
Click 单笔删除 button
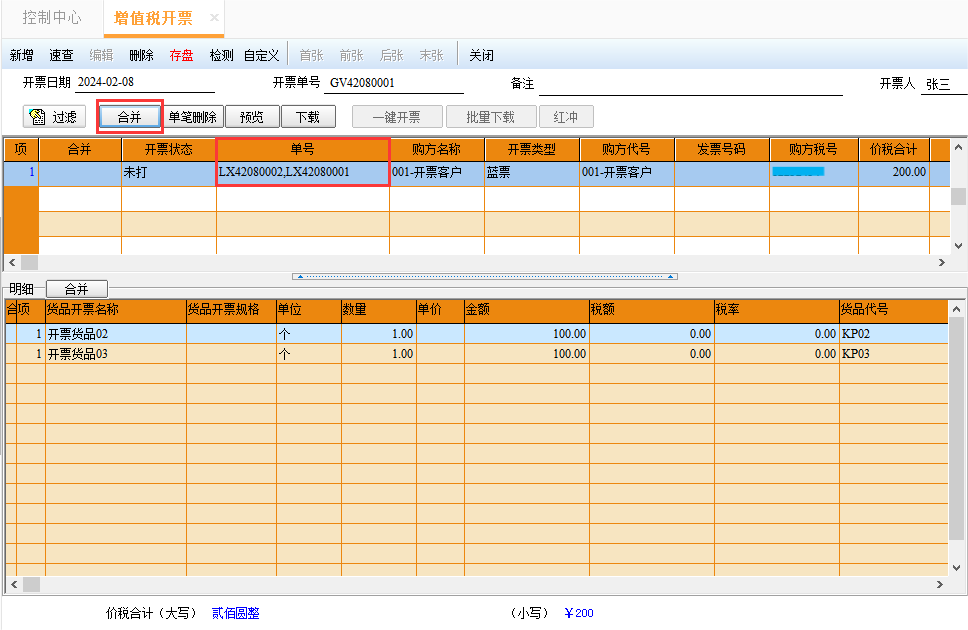coord(193,117)
